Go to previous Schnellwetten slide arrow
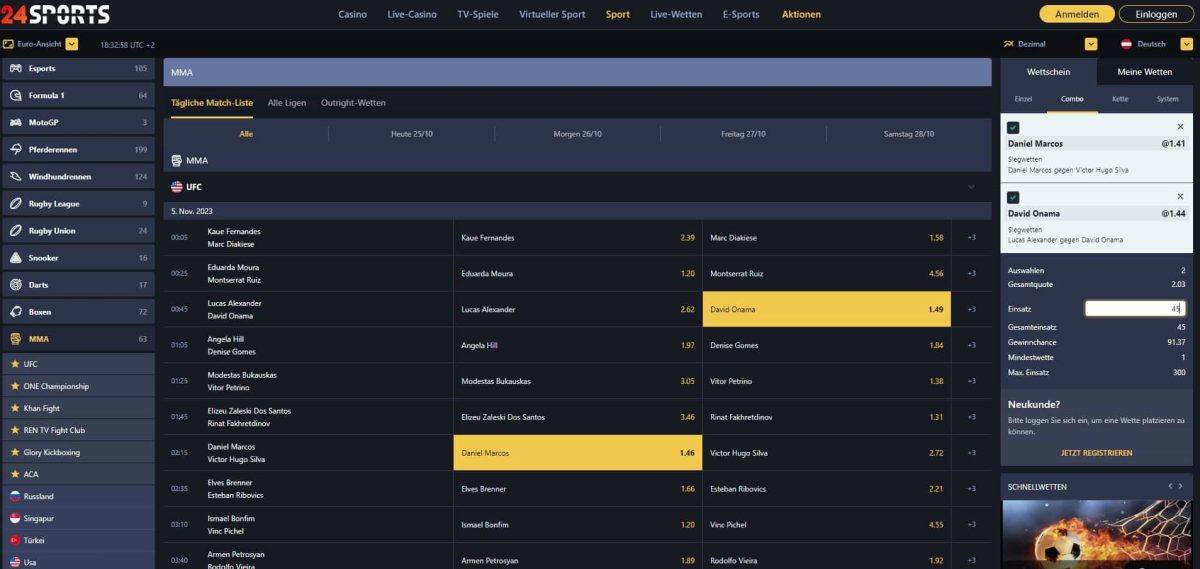1200x569 pixels. pyautogui.click(x=1170, y=486)
